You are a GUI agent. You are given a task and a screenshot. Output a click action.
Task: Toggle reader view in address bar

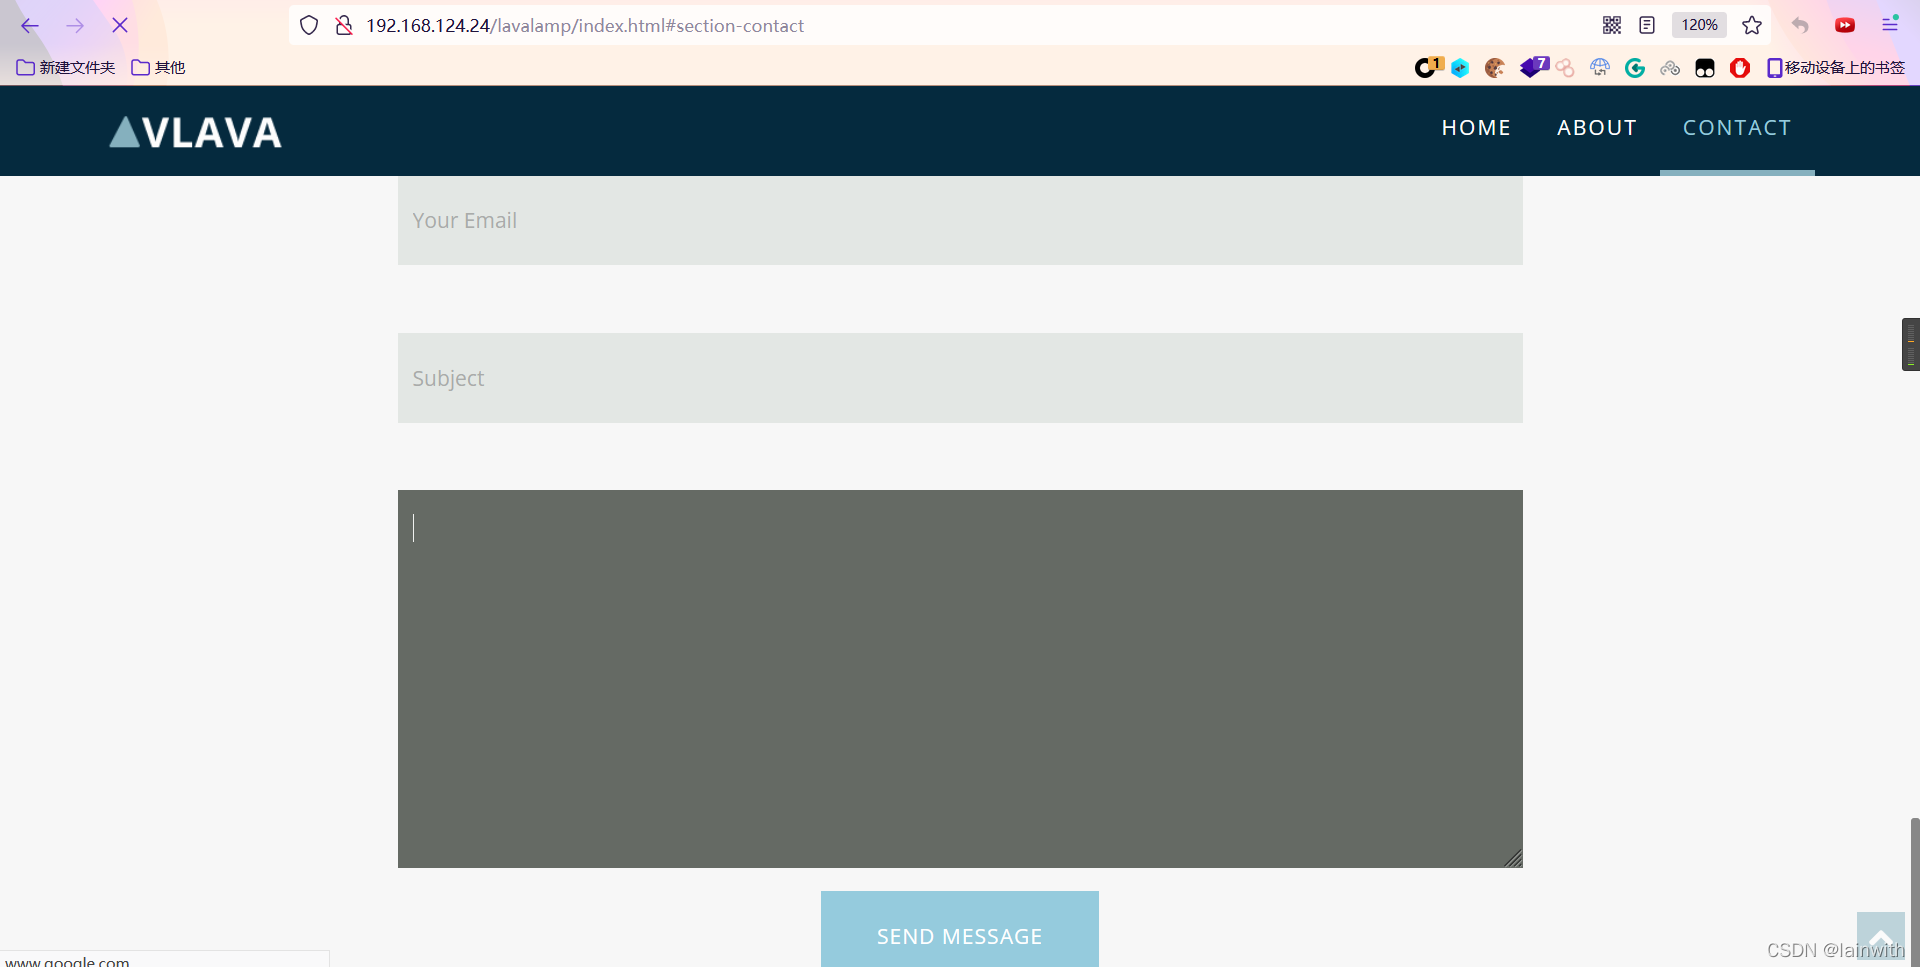point(1647,25)
